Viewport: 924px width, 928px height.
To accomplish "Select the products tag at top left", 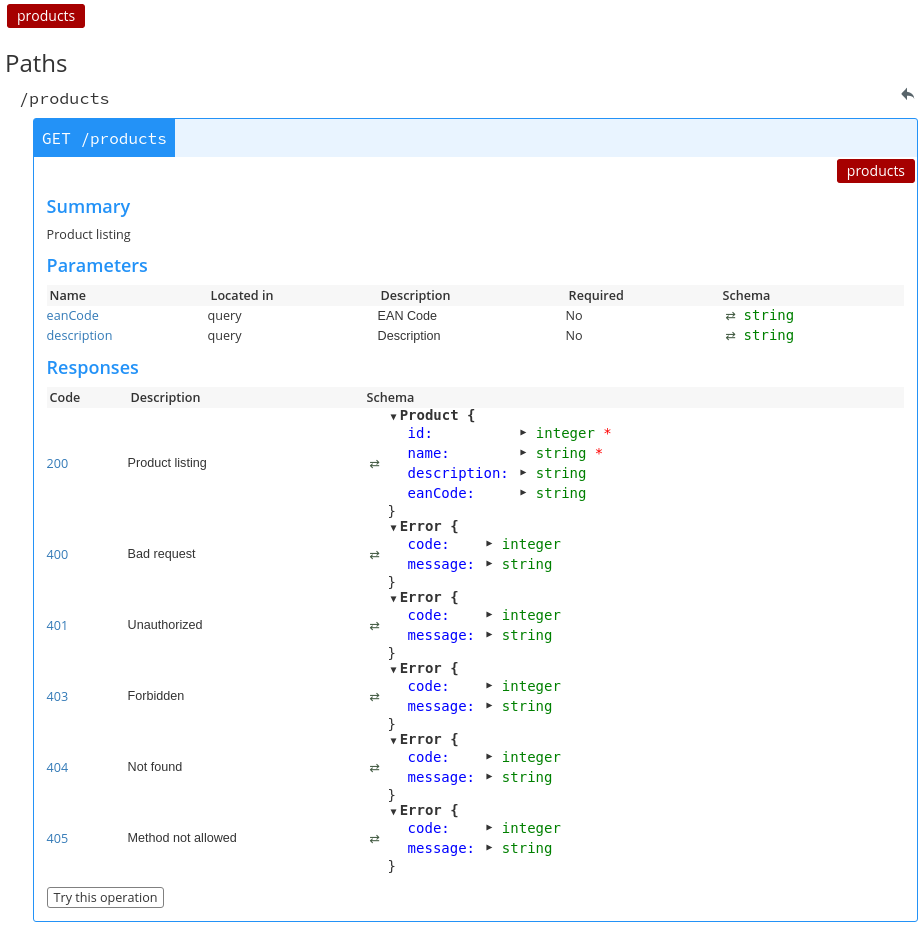I will 46,16.
